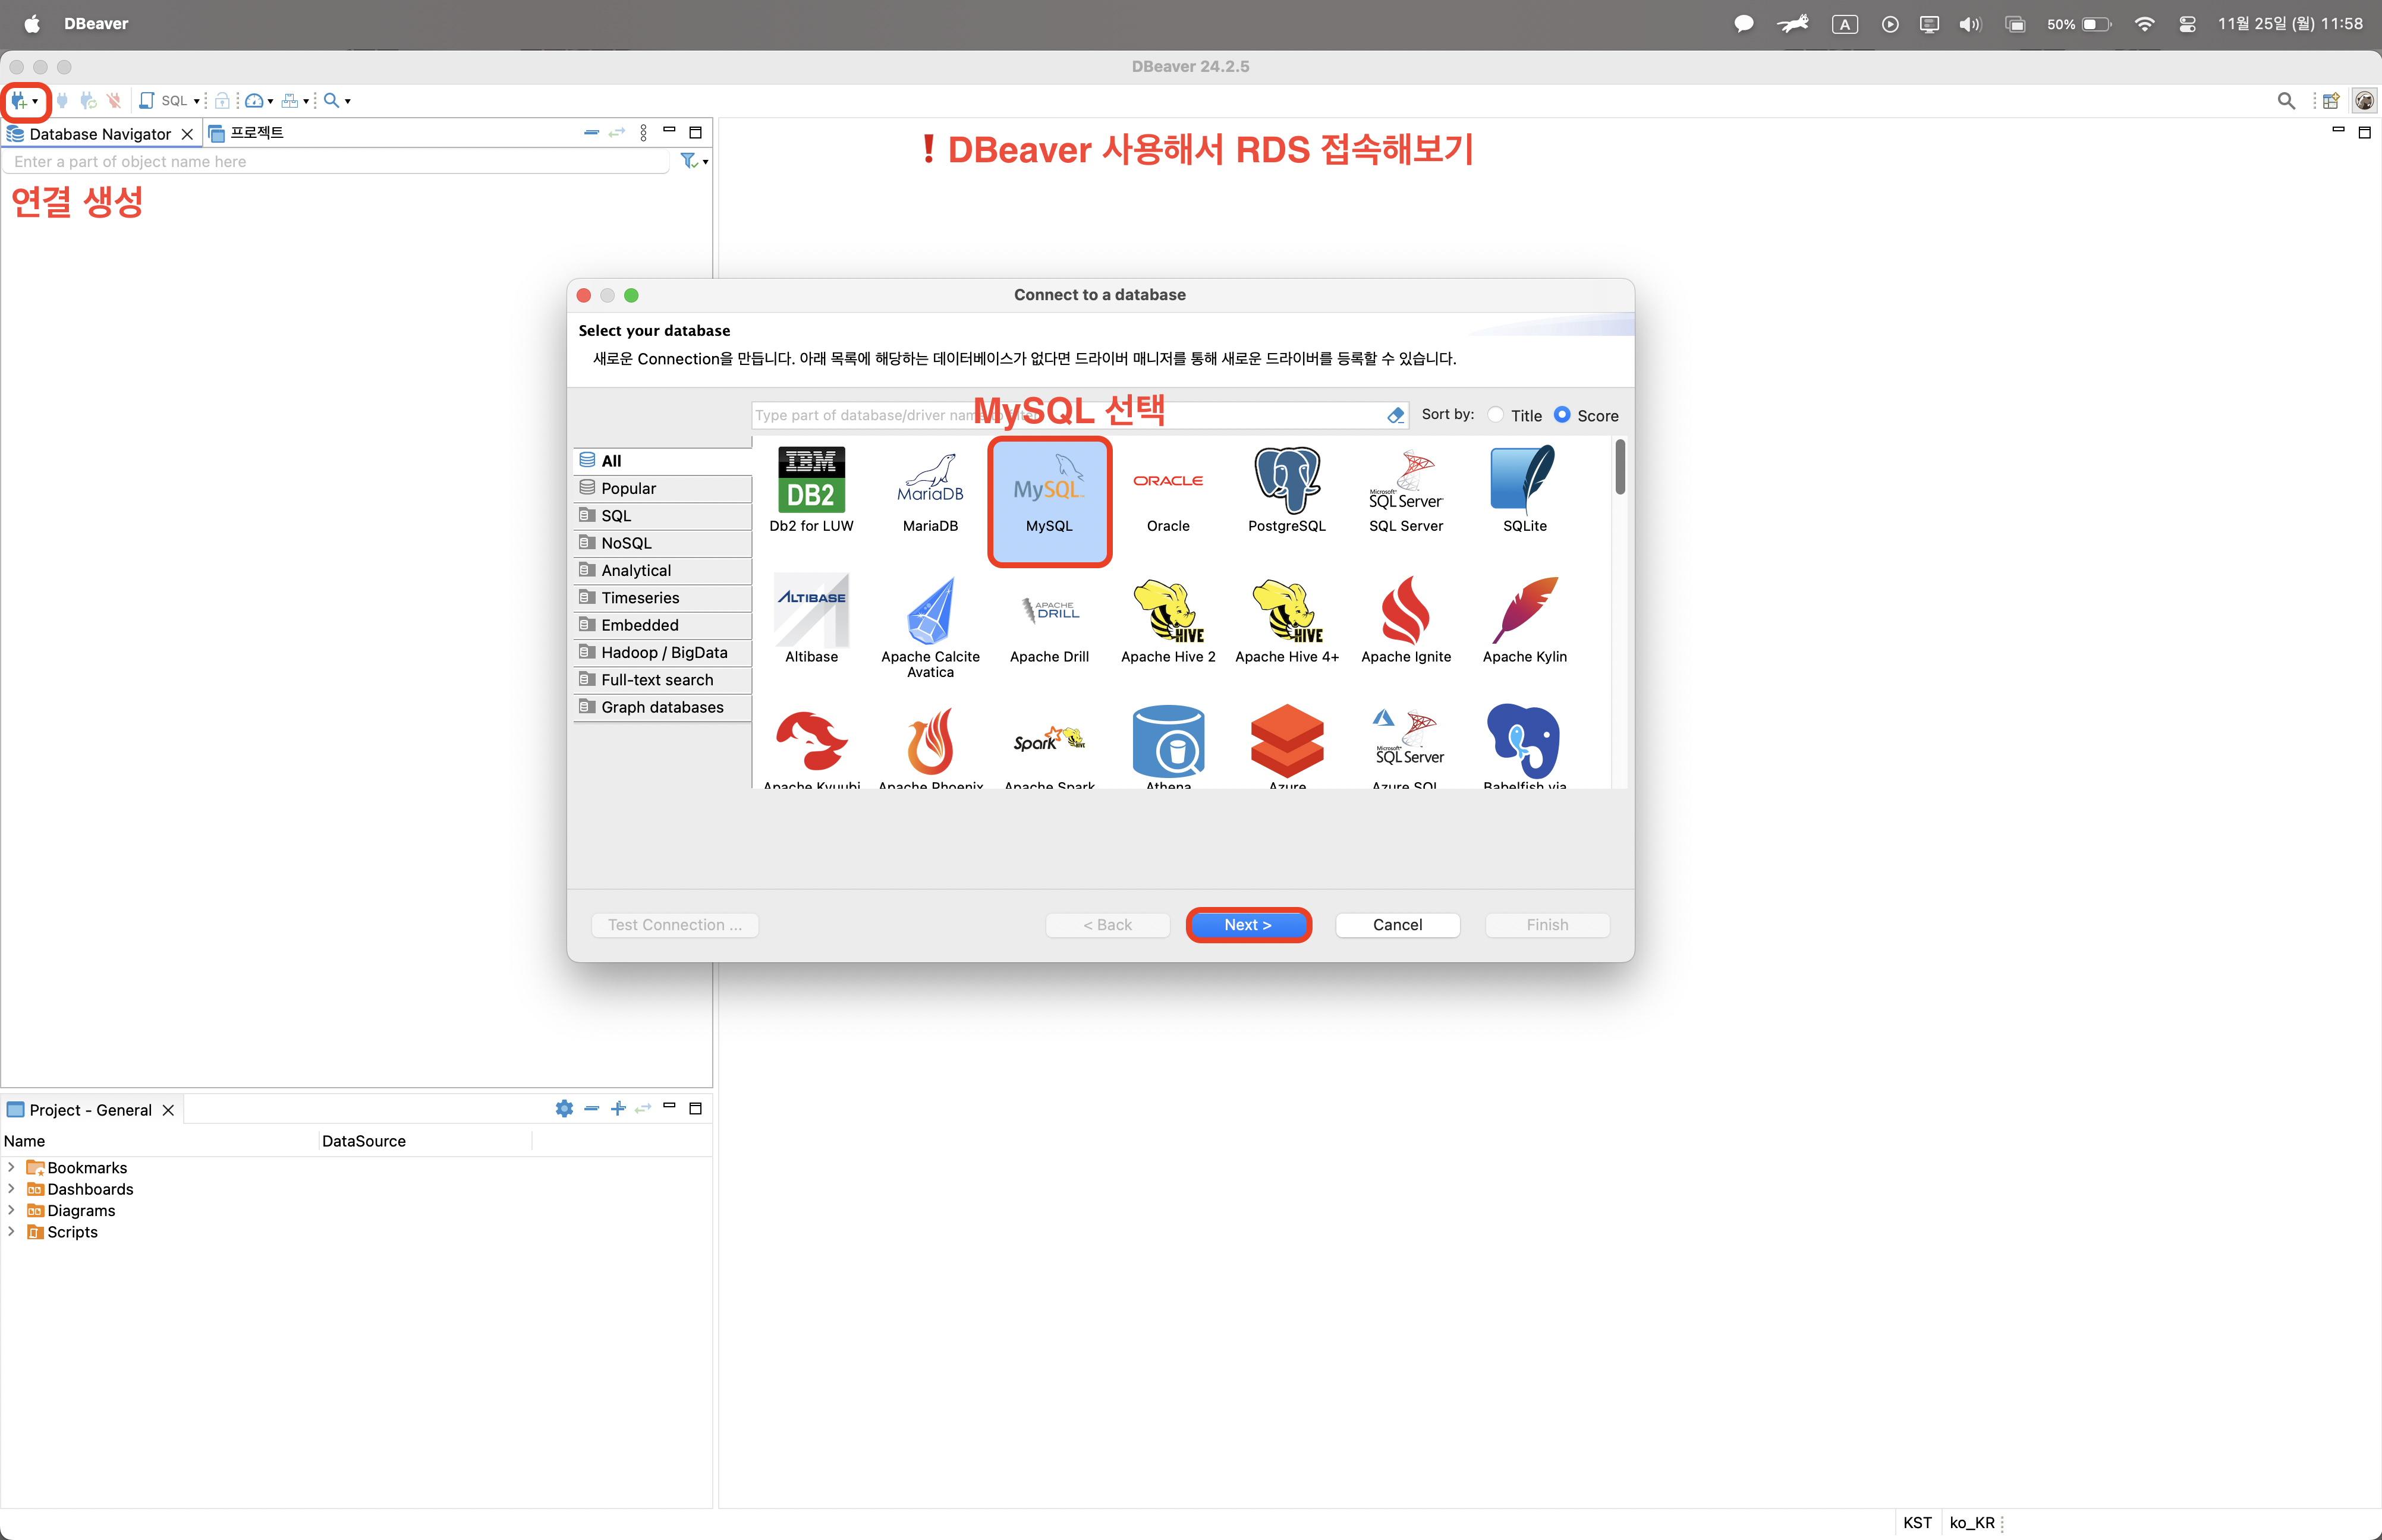The image size is (2382, 1540).
Task: Click the Link with Editor icon in Navigator
Action: click(617, 132)
